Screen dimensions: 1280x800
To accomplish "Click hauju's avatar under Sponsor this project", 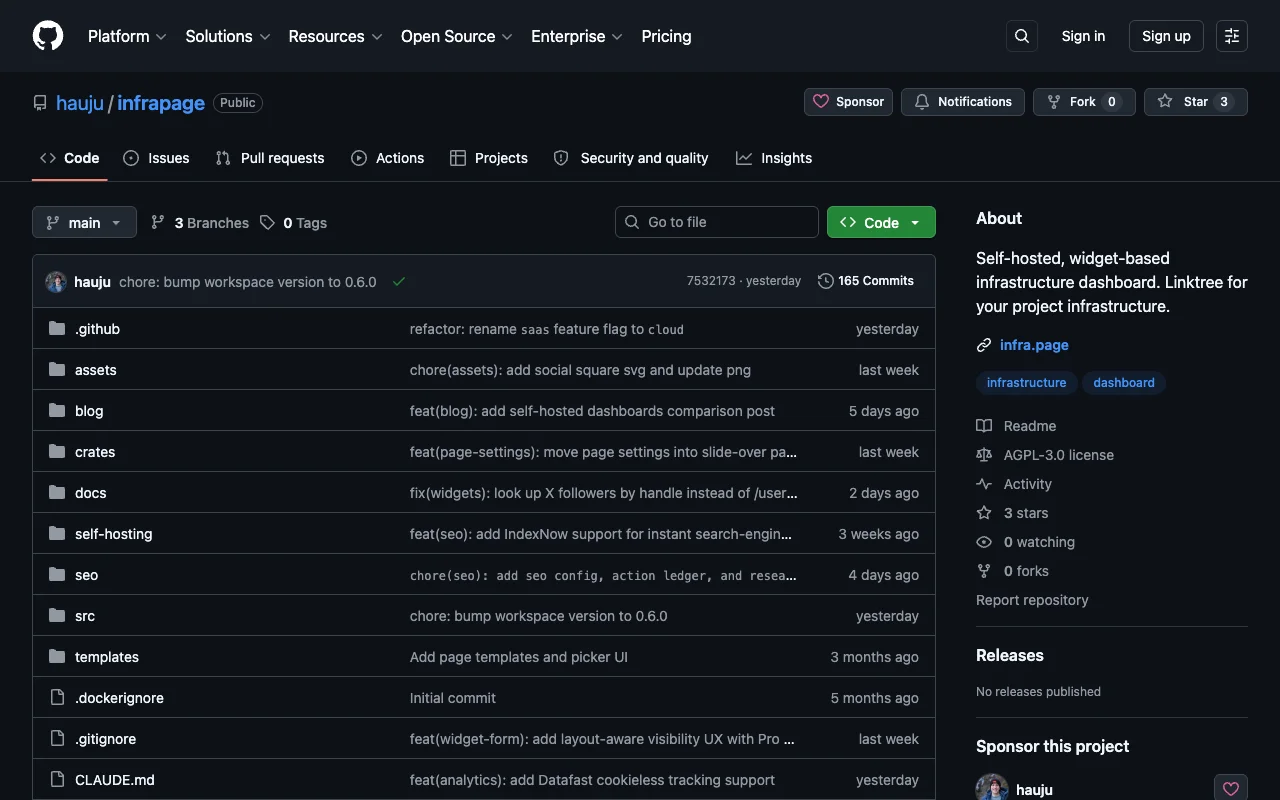I will (x=992, y=788).
